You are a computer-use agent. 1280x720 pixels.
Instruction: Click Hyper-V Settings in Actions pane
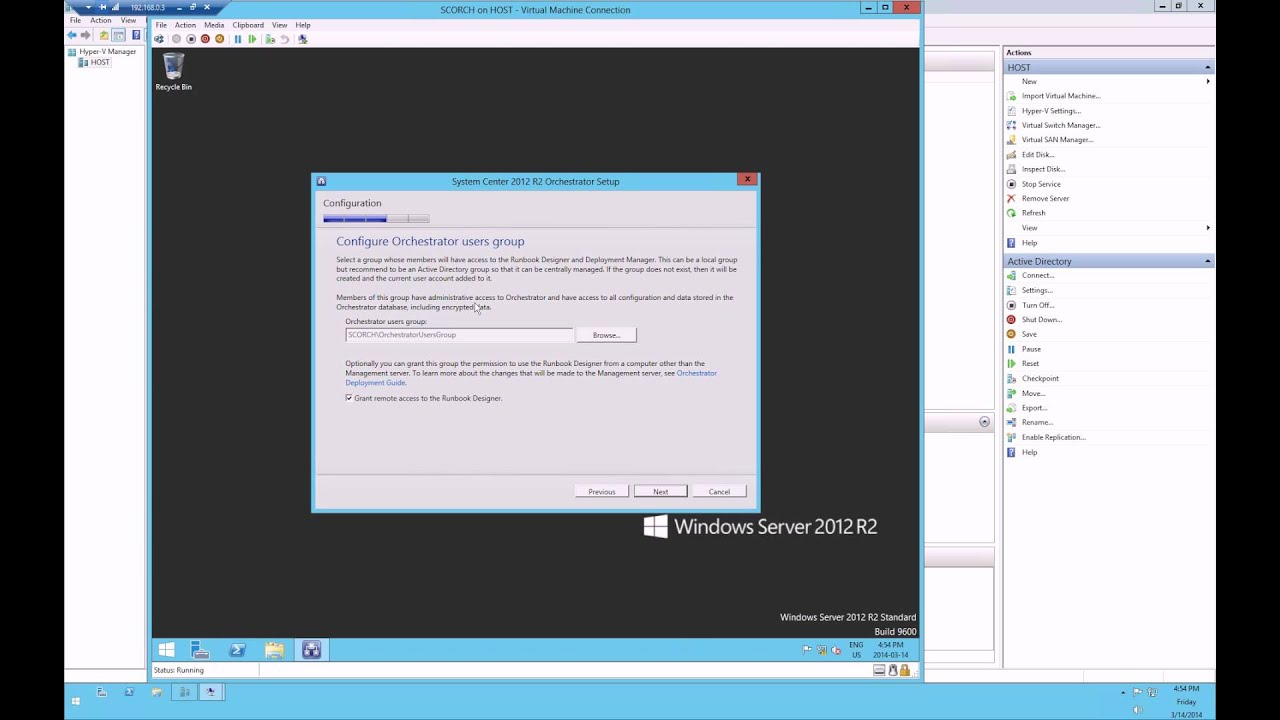[1051, 111]
